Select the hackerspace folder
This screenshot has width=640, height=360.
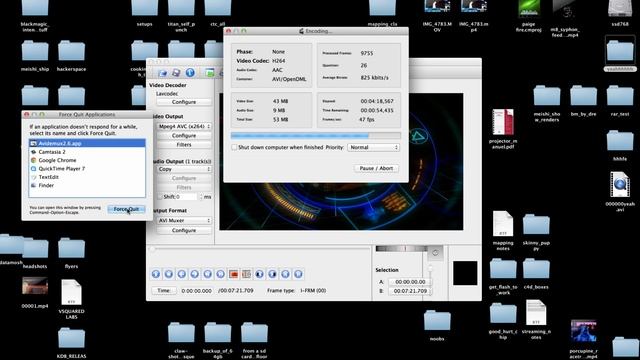71,51
